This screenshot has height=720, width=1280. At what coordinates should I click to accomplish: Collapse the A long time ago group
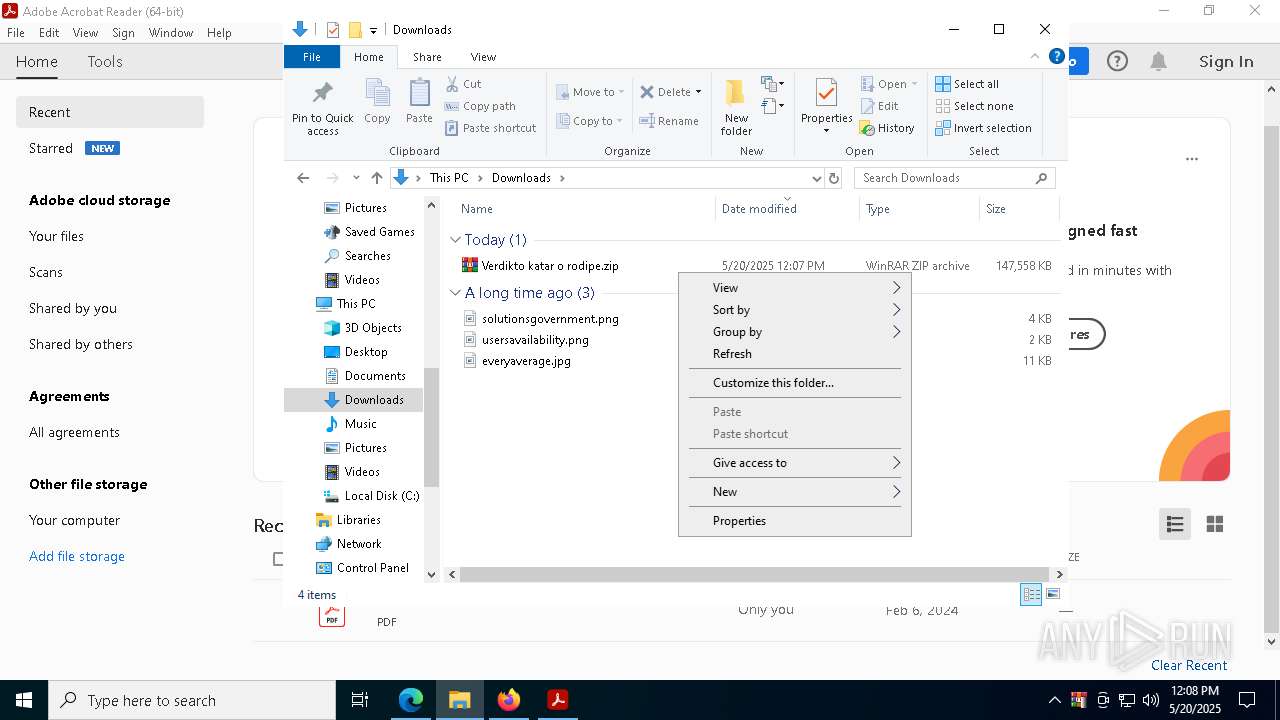point(455,293)
